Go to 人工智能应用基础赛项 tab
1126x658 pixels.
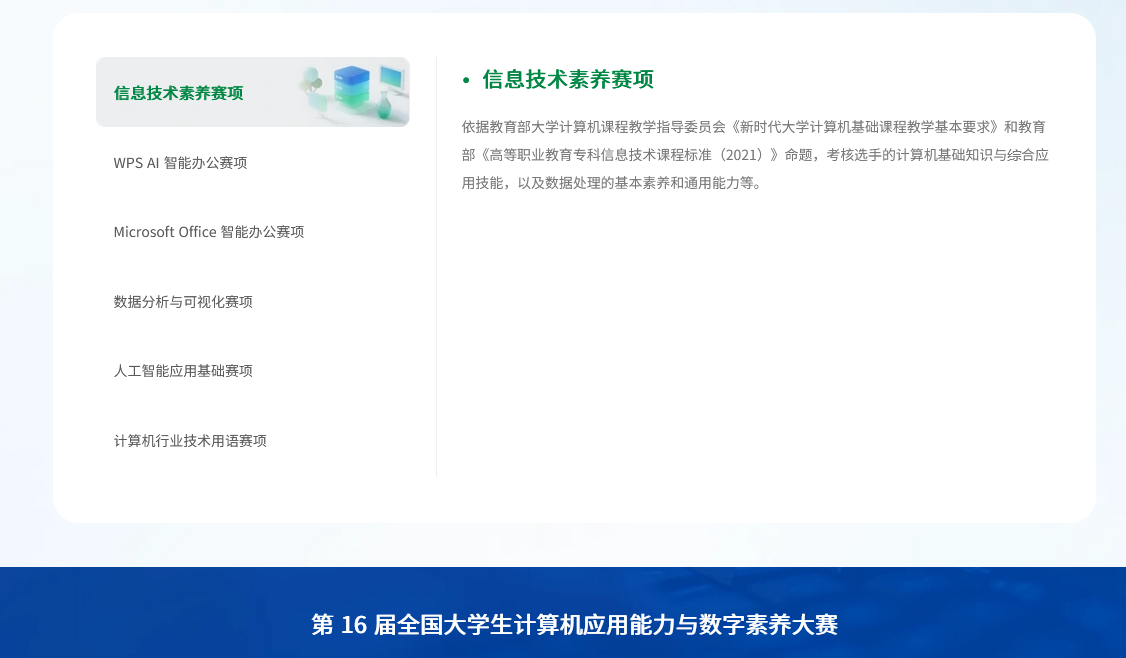[183, 371]
